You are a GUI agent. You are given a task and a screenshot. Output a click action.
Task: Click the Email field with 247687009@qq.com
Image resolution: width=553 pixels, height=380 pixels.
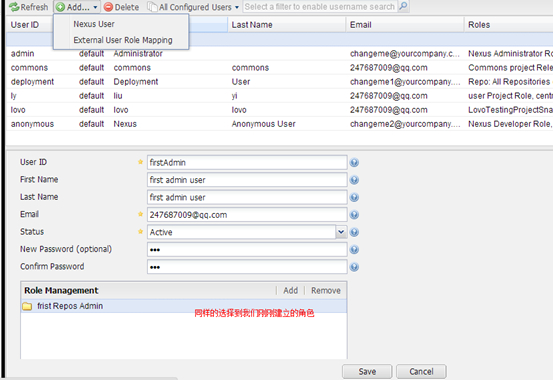point(247,215)
